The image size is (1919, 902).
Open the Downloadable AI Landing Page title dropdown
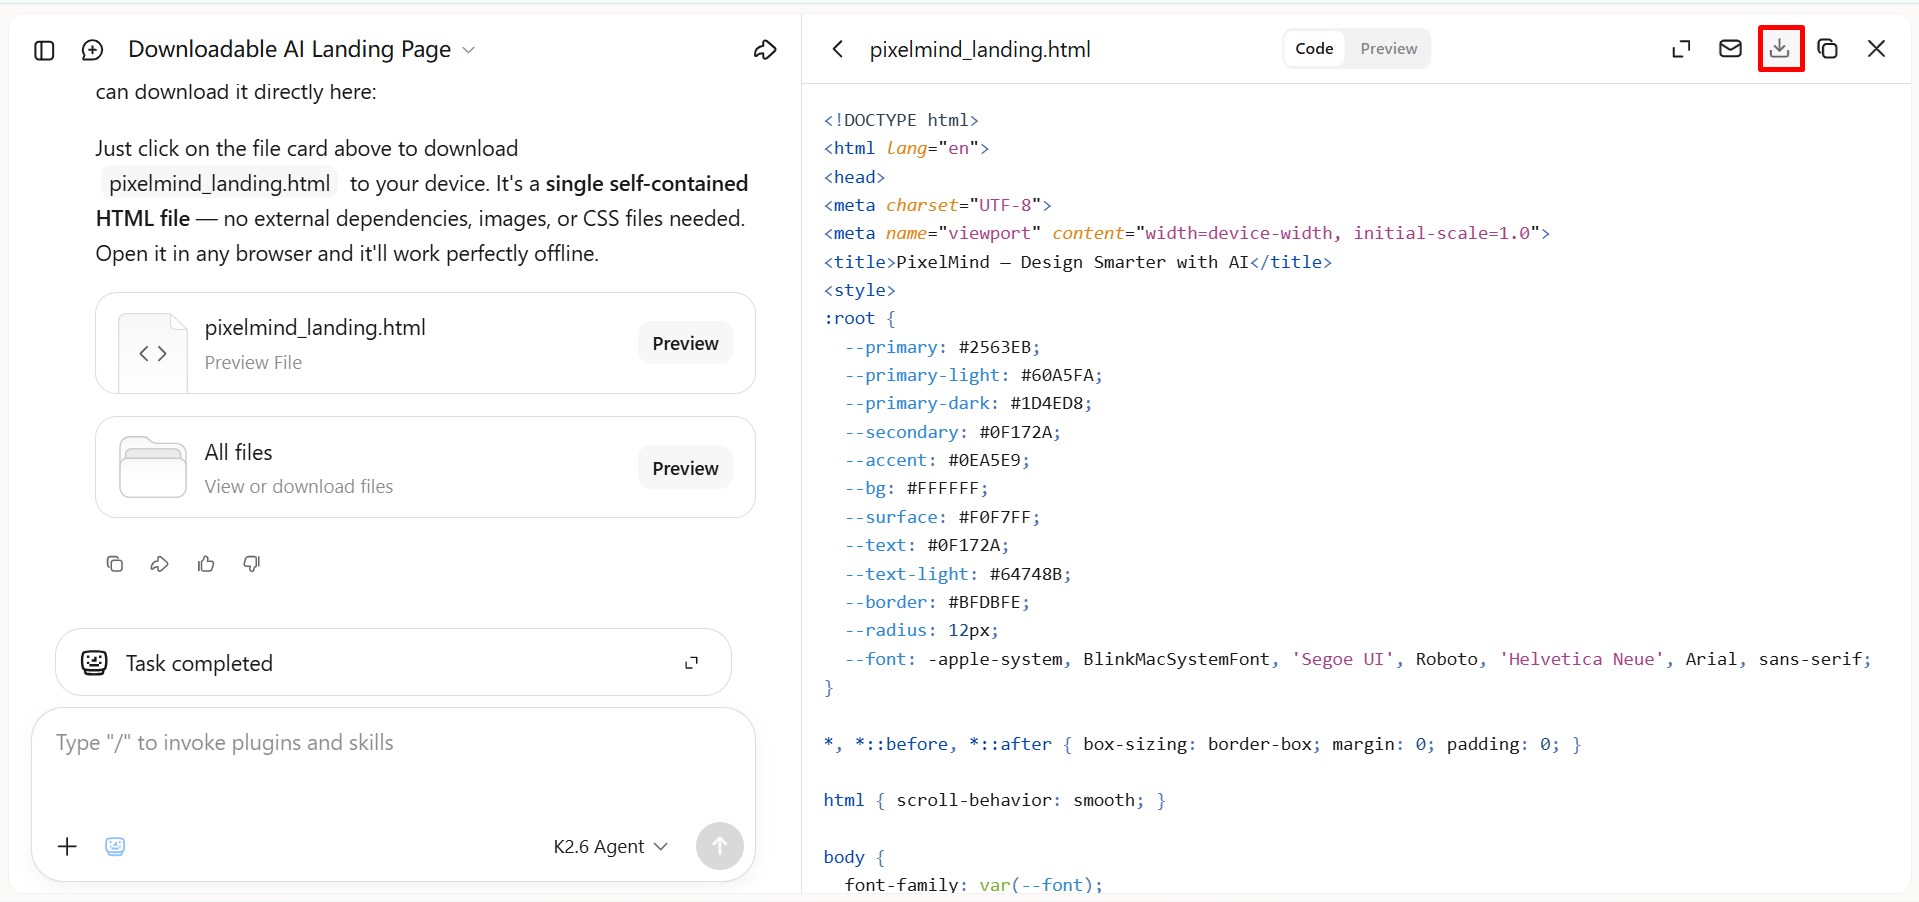click(x=302, y=49)
